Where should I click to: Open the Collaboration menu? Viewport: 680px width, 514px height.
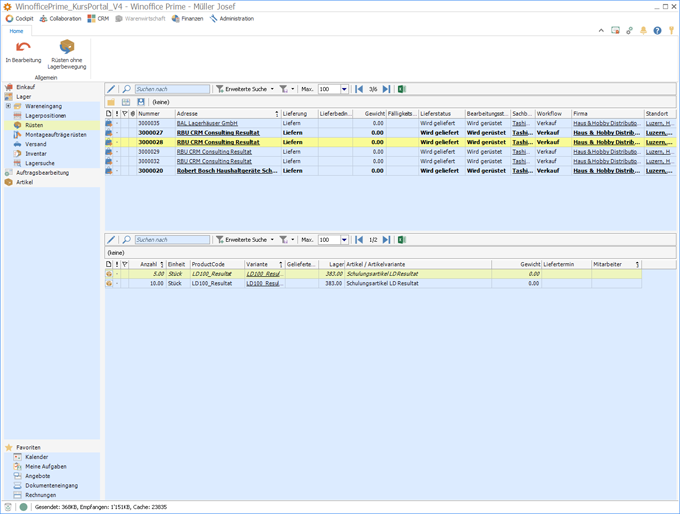[60, 19]
